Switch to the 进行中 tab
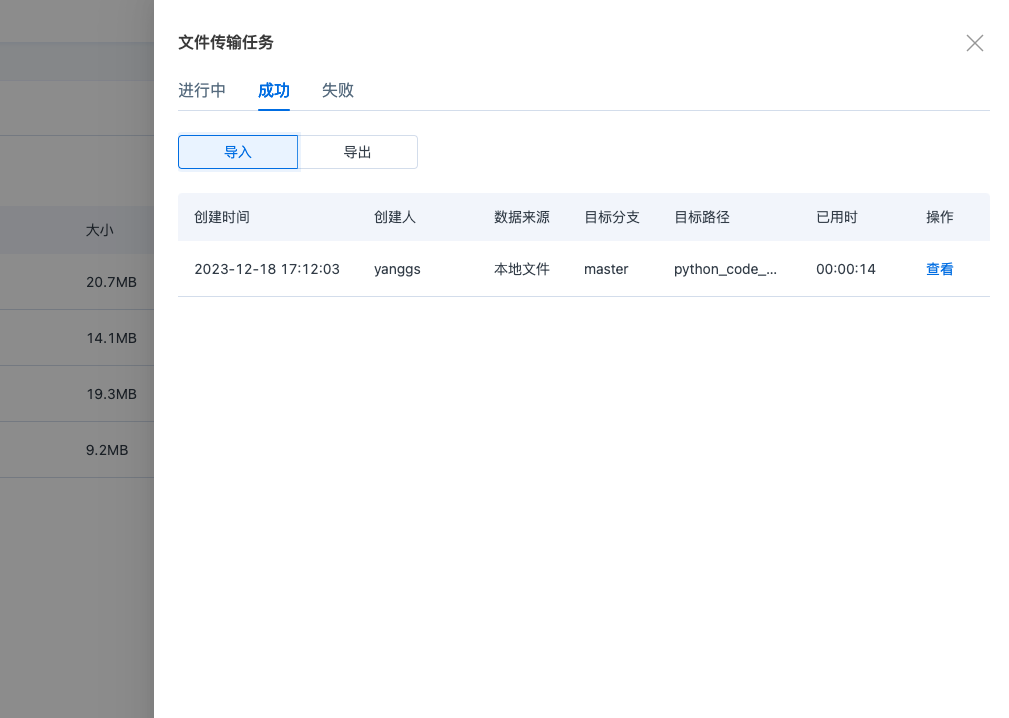The height and width of the screenshot is (718, 1009). pos(202,90)
